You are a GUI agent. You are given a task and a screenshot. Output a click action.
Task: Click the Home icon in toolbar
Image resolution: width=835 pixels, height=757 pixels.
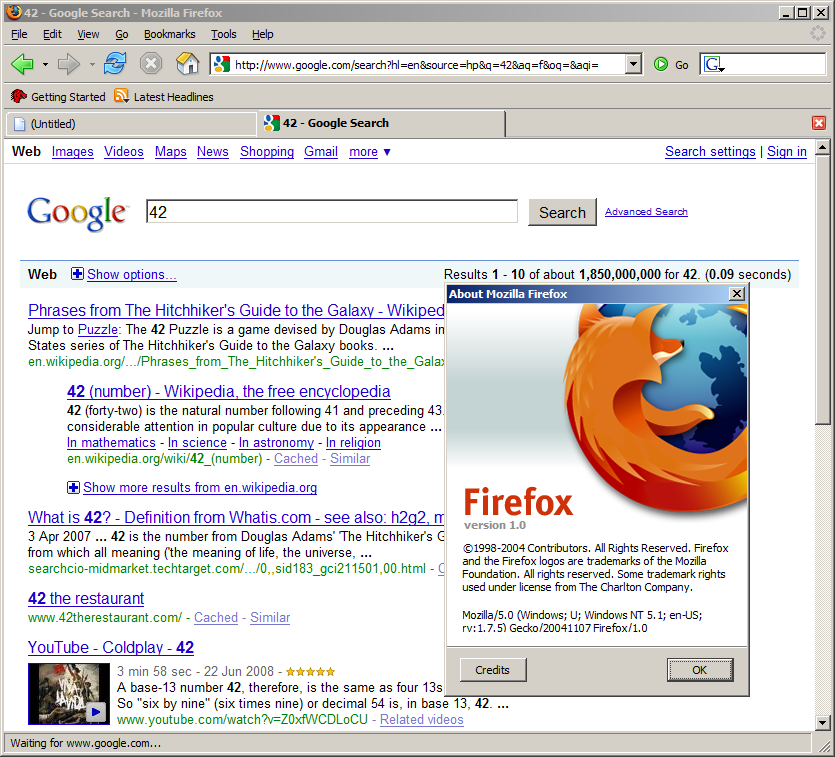[x=187, y=64]
